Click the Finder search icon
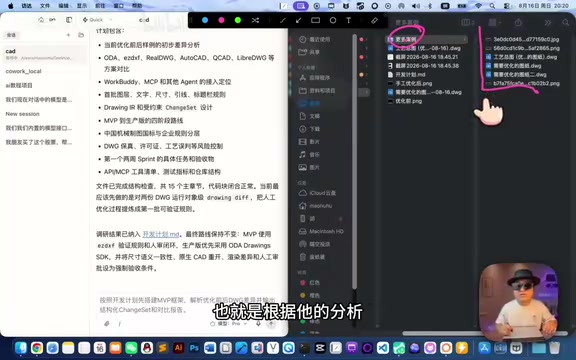 click(x=566, y=23)
